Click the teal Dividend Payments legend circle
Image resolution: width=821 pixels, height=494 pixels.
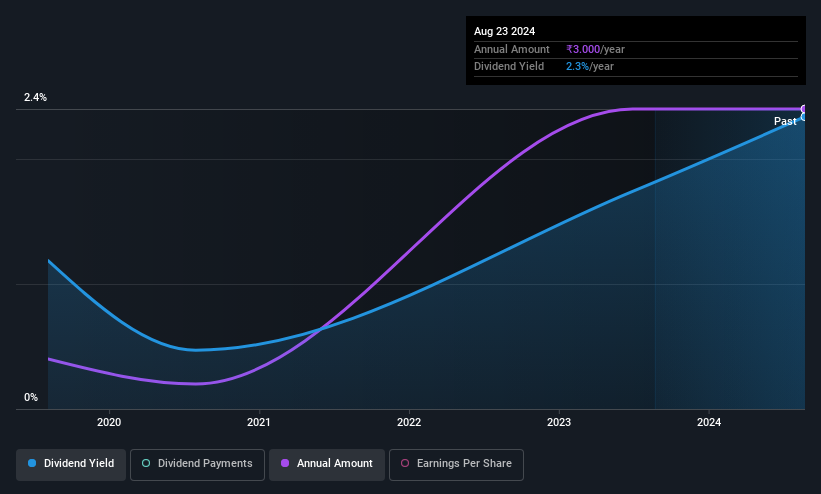point(146,463)
